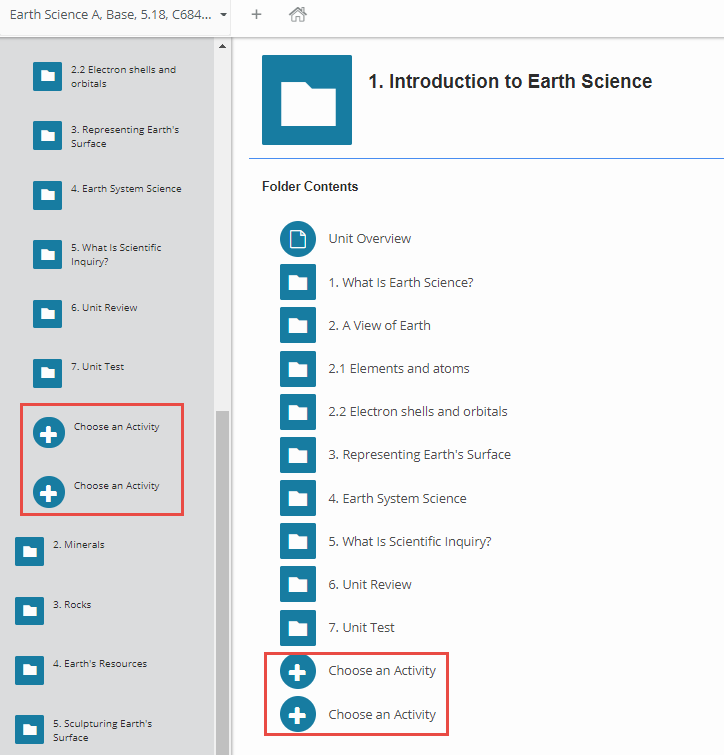Image resolution: width=724 pixels, height=755 pixels.
Task: Open 1. What Is Earth Science? link
Action: point(400,282)
